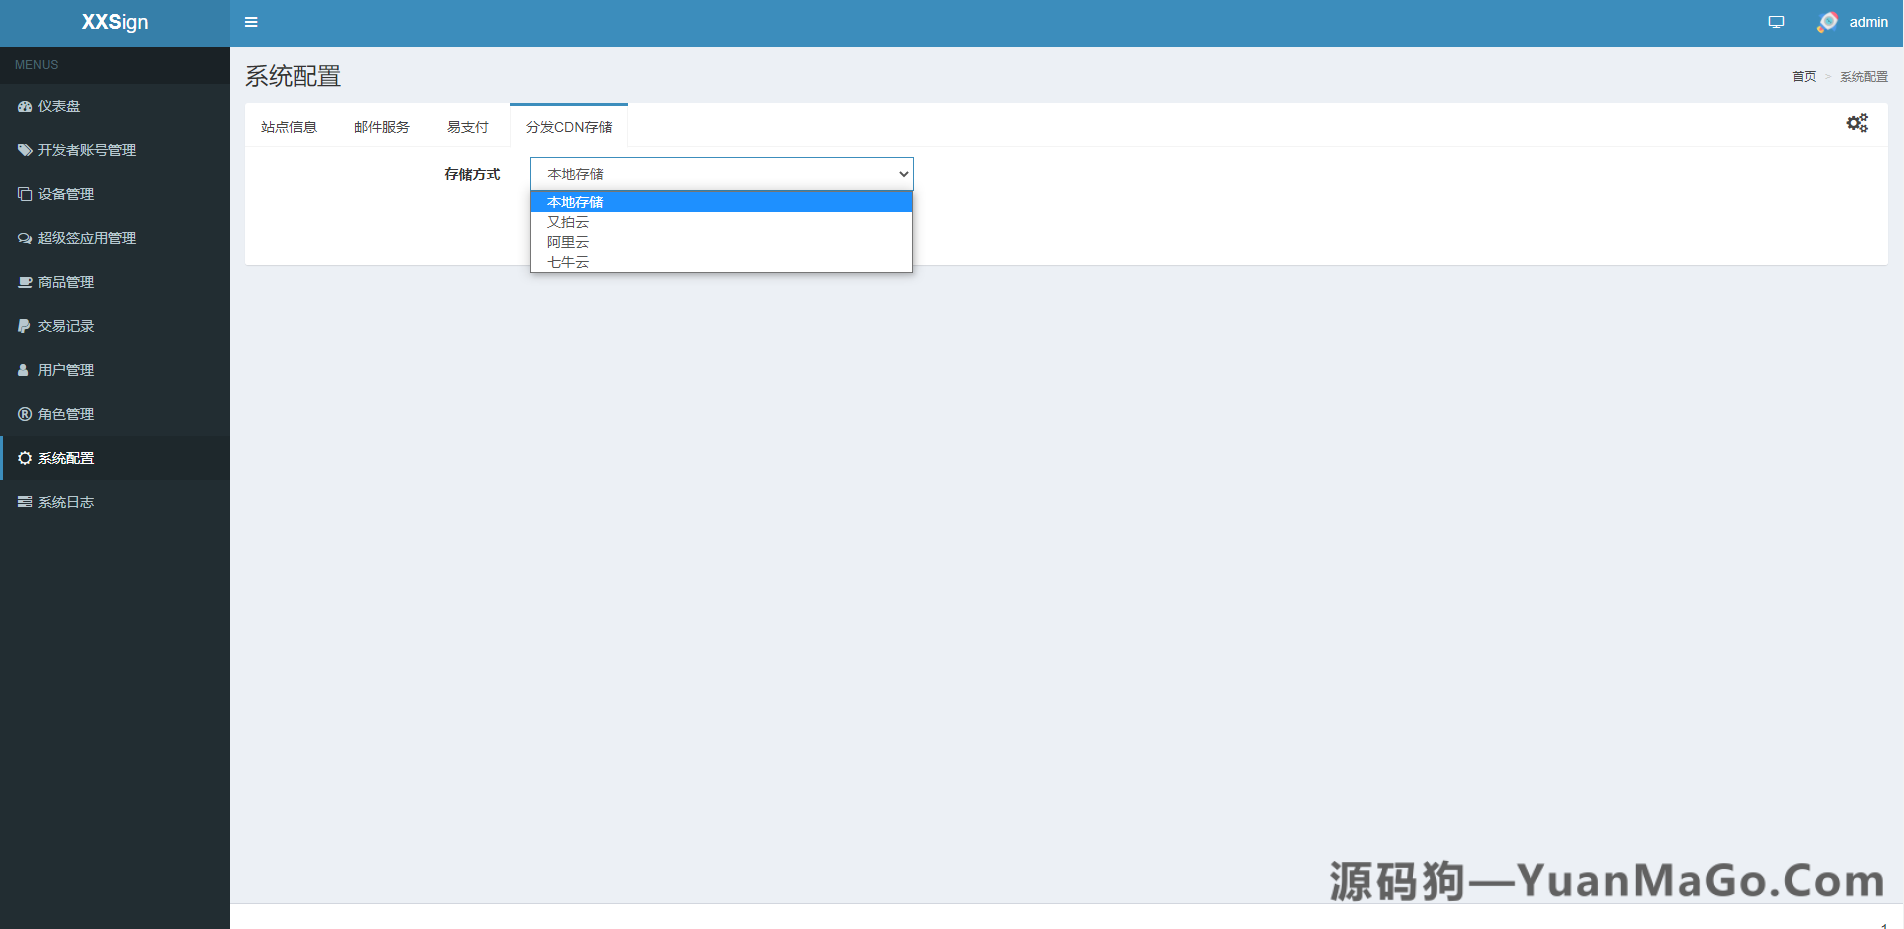Open the 易支付 tab
This screenshot has height=929, width=1904.
click(x=467, y=126)
